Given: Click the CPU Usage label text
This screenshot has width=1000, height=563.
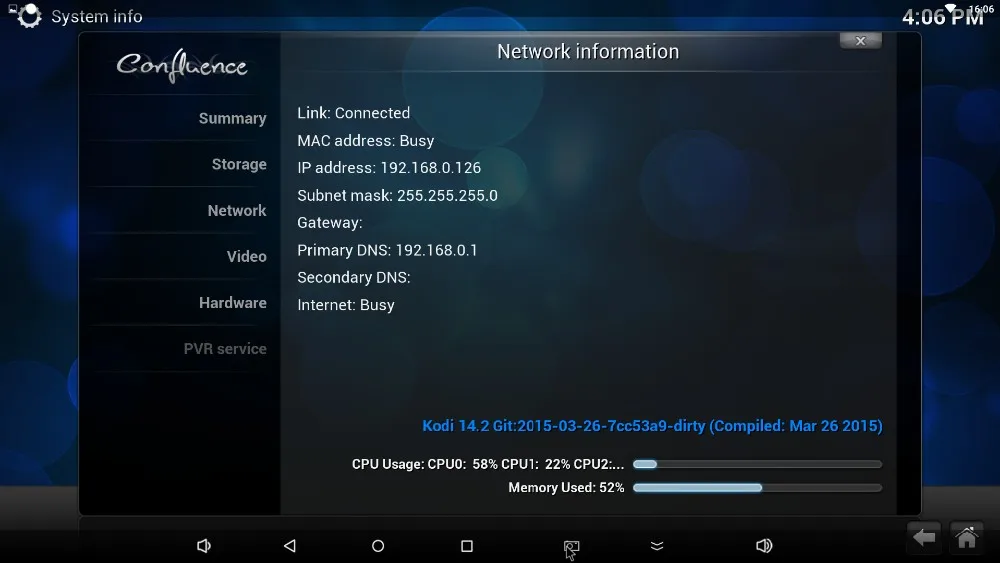Looking at the screenshot, I should point(488,464).
